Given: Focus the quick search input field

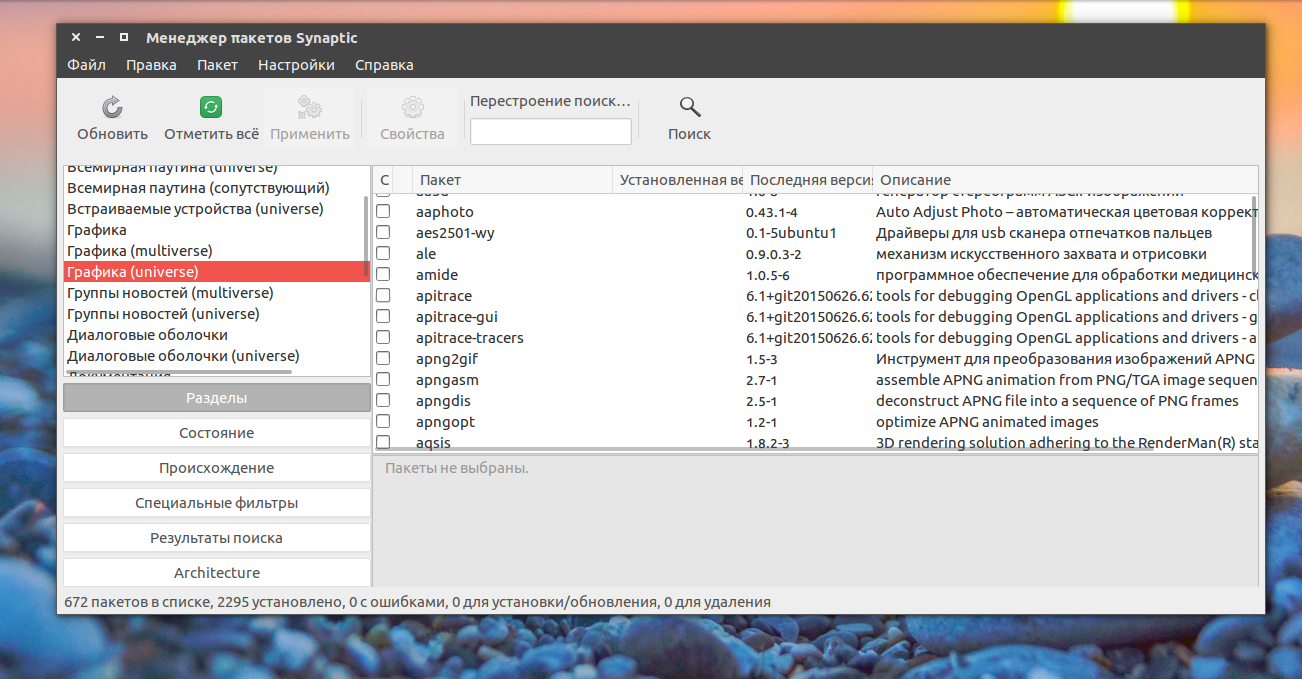Looking at the screenshot, I should pos(551,131).
